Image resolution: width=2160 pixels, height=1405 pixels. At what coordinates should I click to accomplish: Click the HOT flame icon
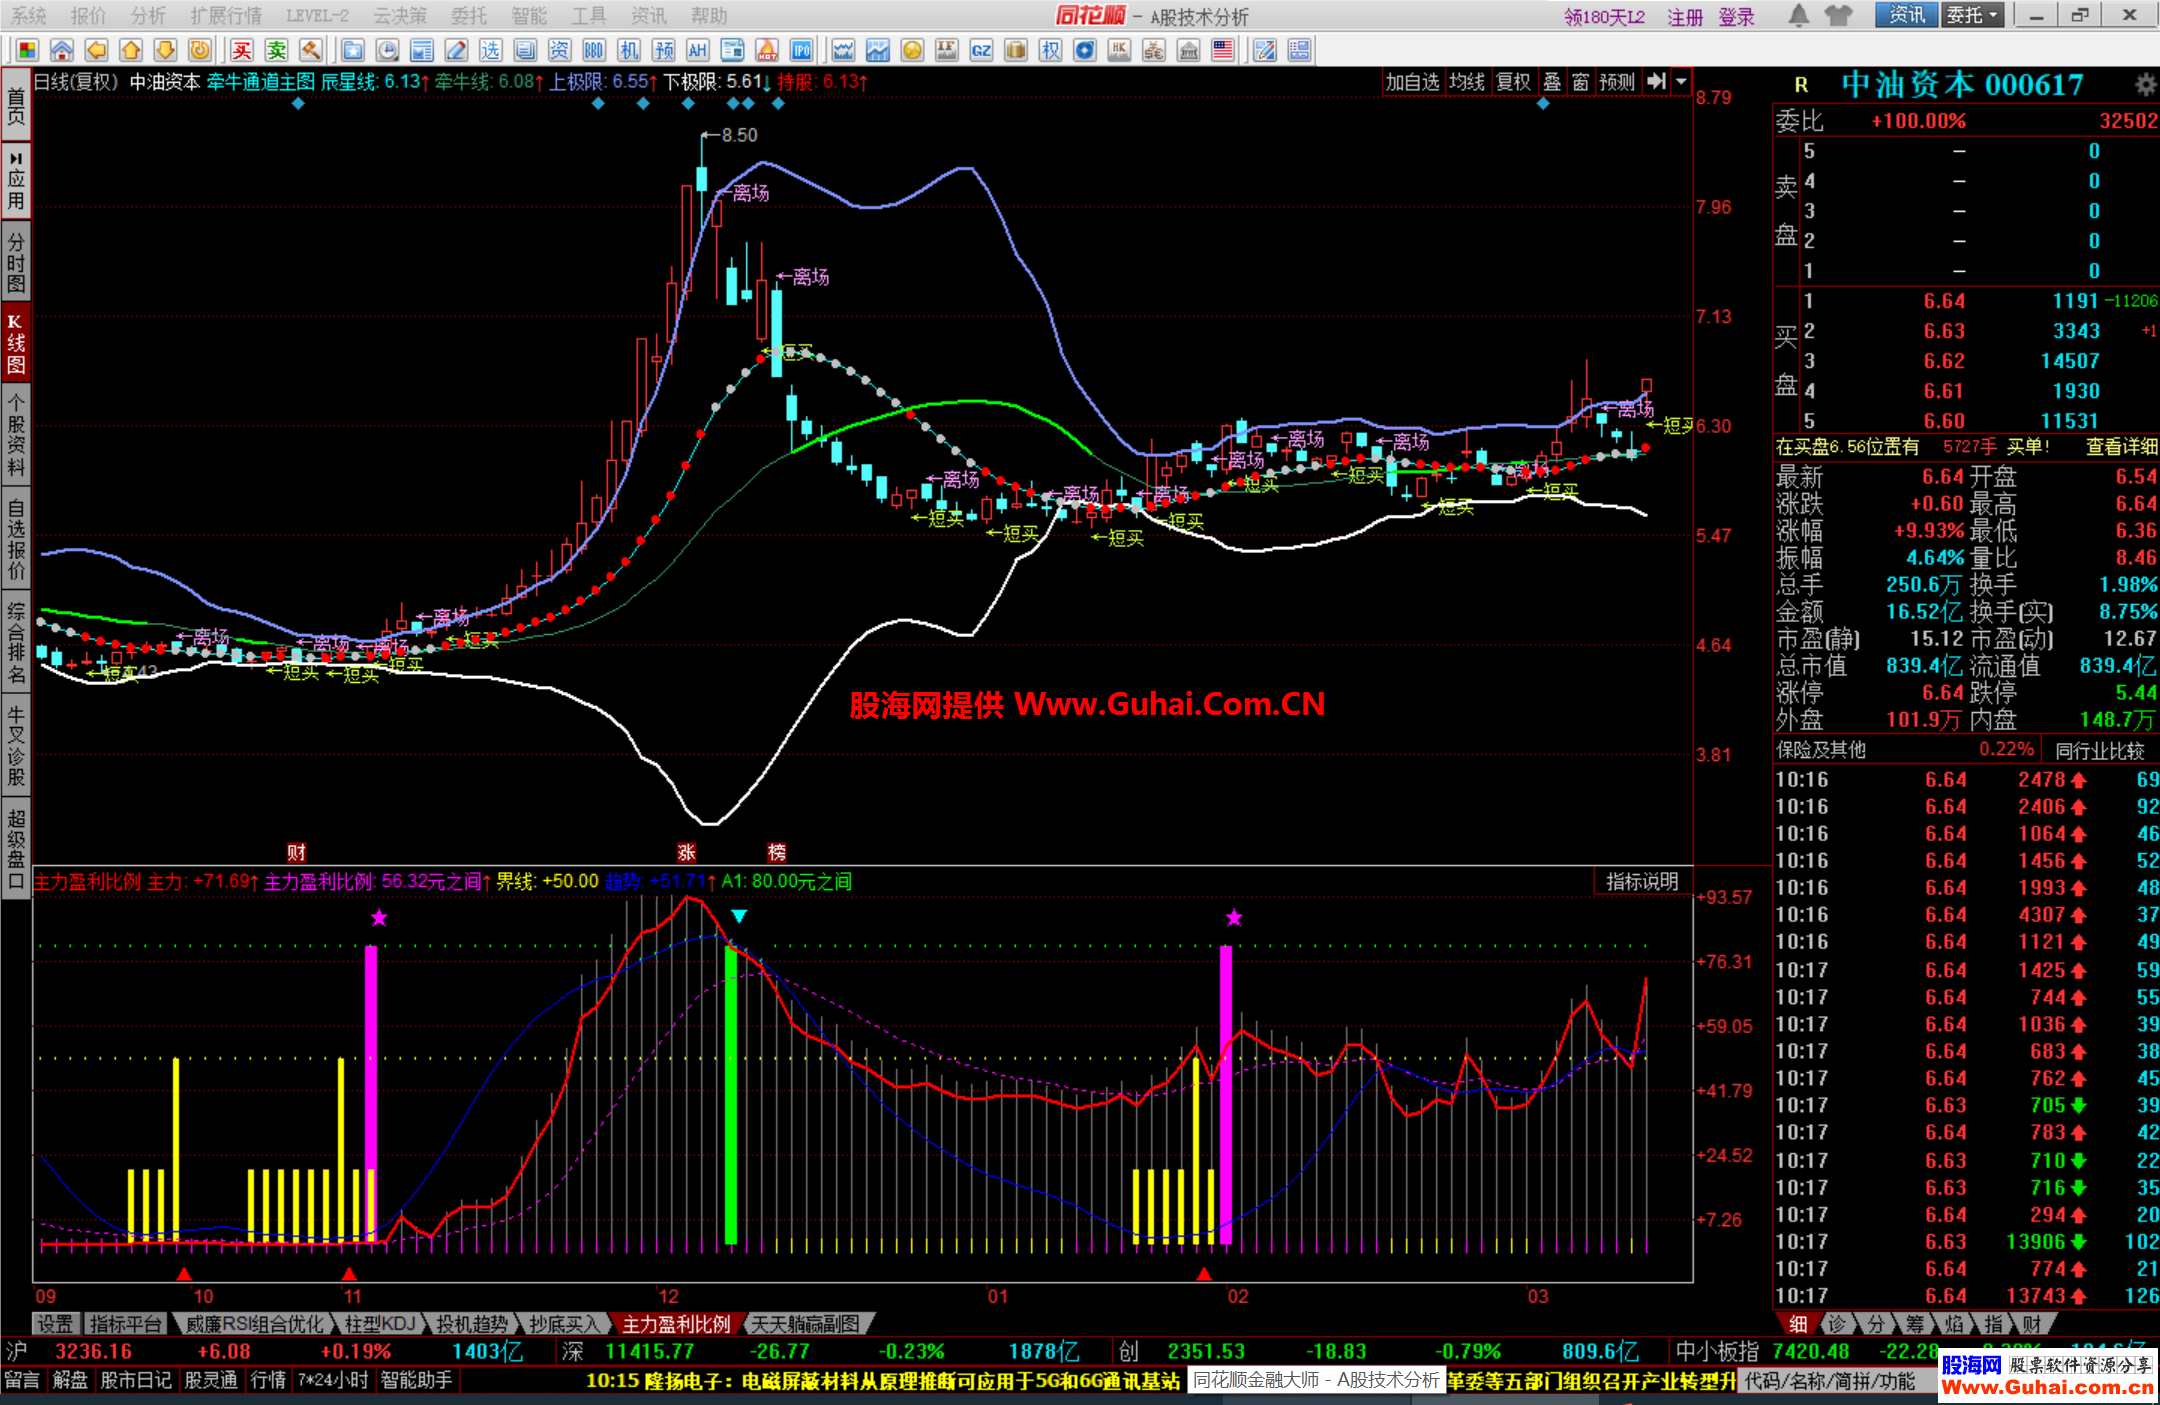(x=767, y=50)
